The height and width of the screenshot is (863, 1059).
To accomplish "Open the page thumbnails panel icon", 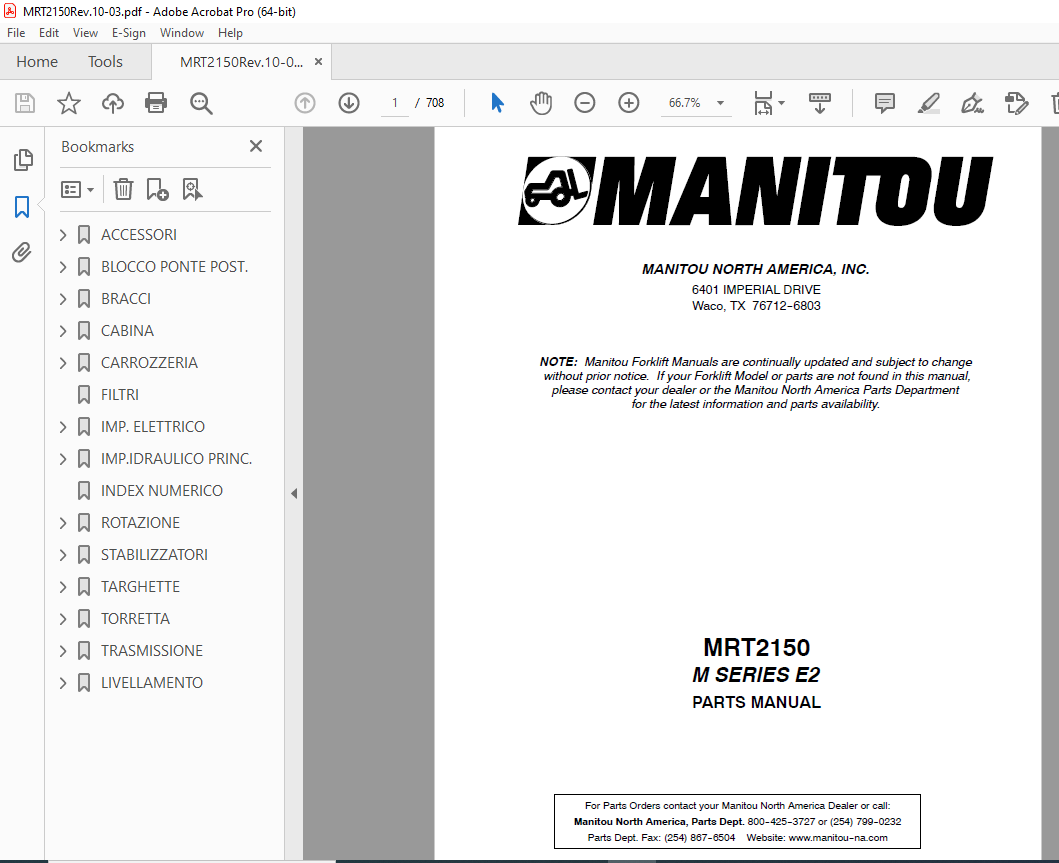I will coord(22,160).
